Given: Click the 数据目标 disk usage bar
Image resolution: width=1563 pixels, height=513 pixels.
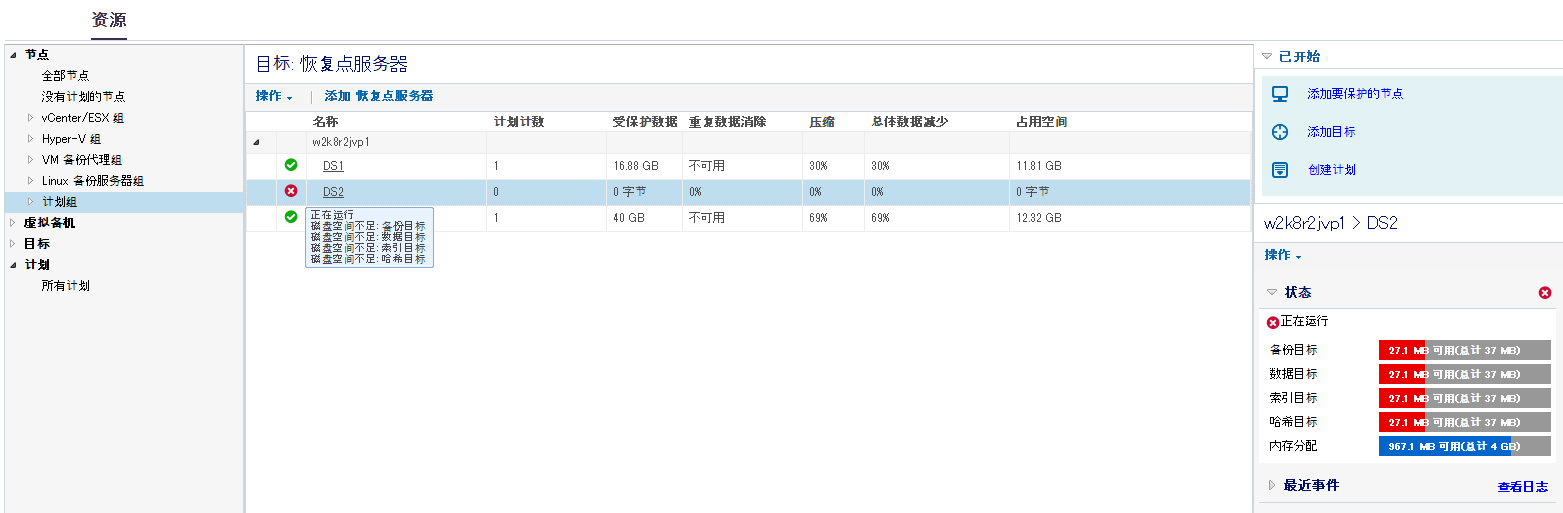Looking at the screenshot, I should [1464, 374].
